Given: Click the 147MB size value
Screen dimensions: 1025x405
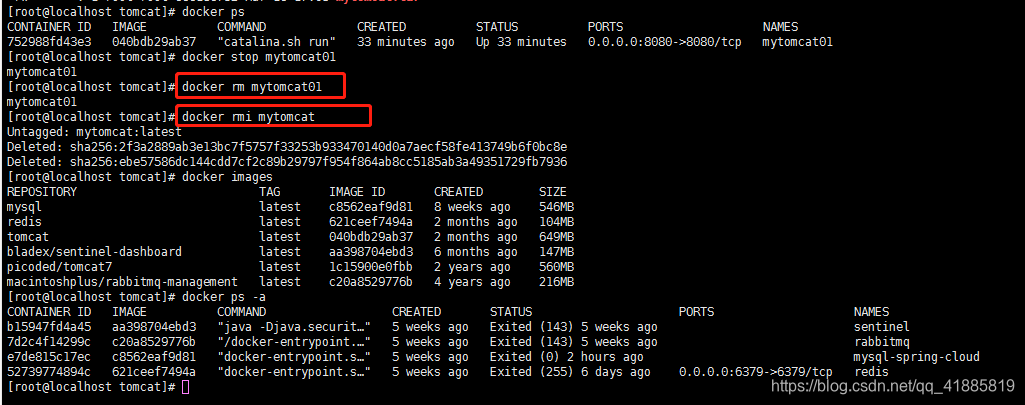Looking at the screenshot, I should pyautogui.click(x=556, y=252).
